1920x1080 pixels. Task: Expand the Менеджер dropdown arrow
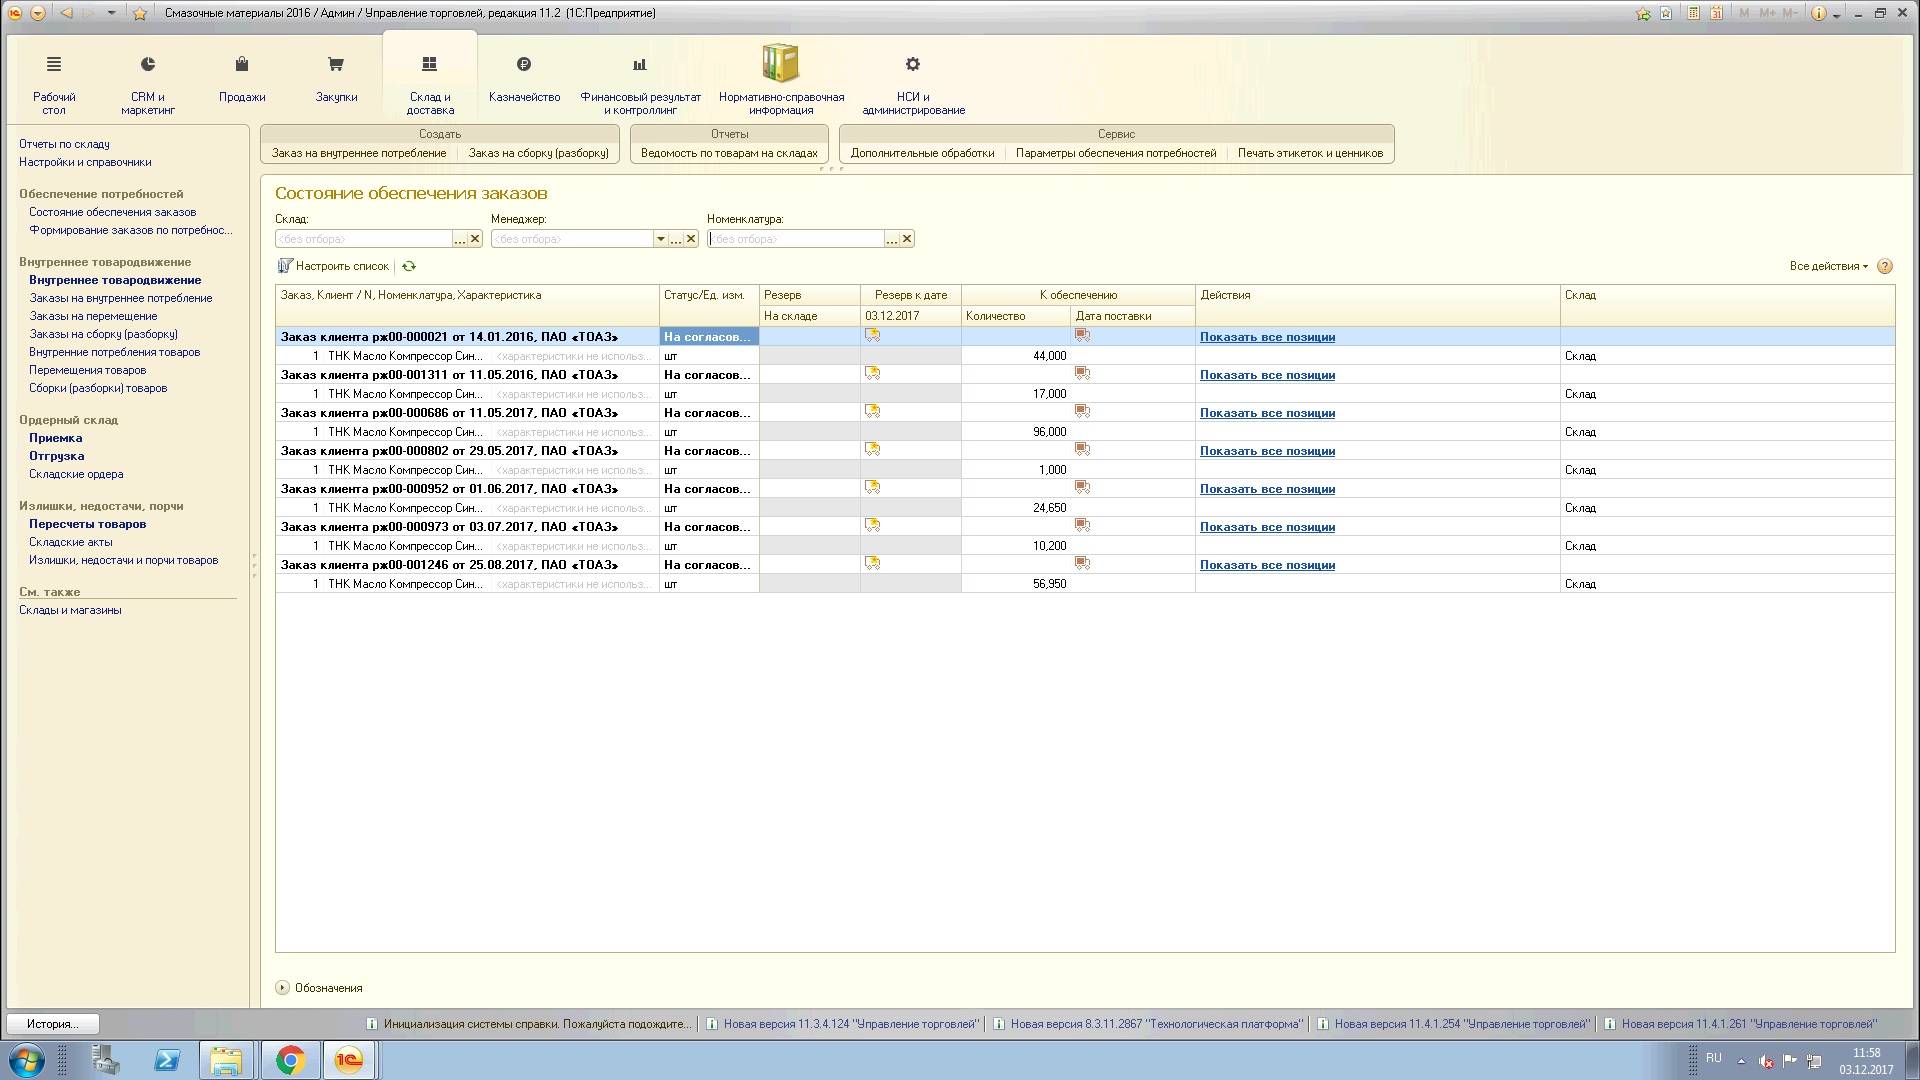pyautogui.click(x=660, y=239)
